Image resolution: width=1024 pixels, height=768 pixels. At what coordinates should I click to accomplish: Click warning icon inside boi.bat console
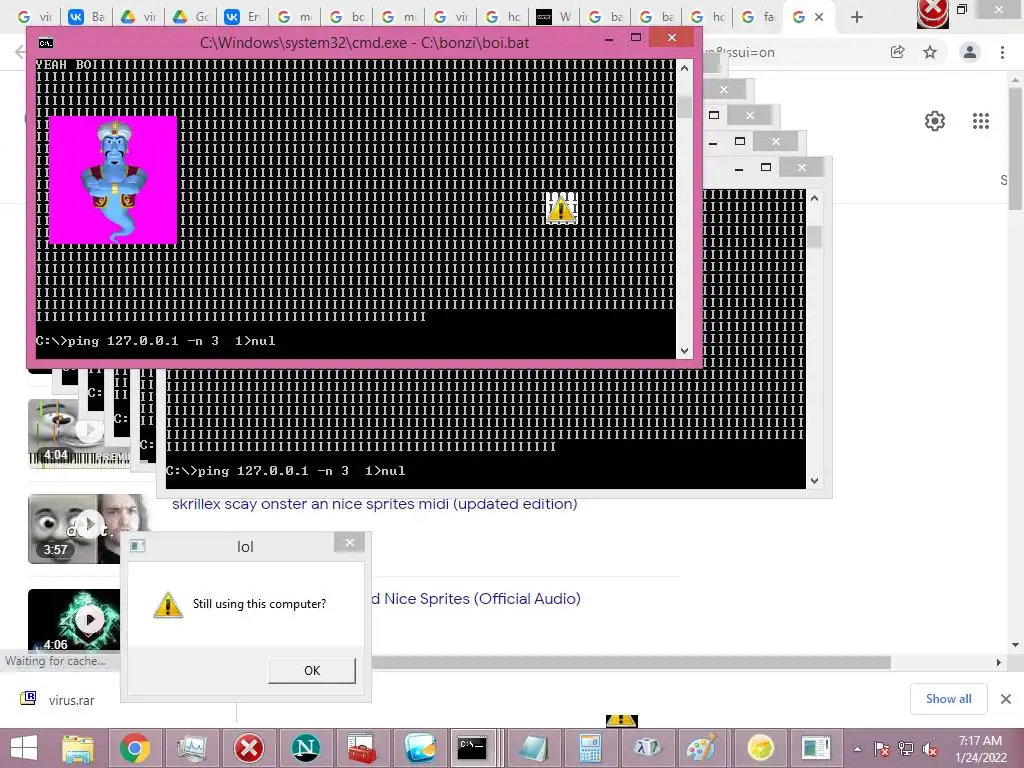coord(561,209)
